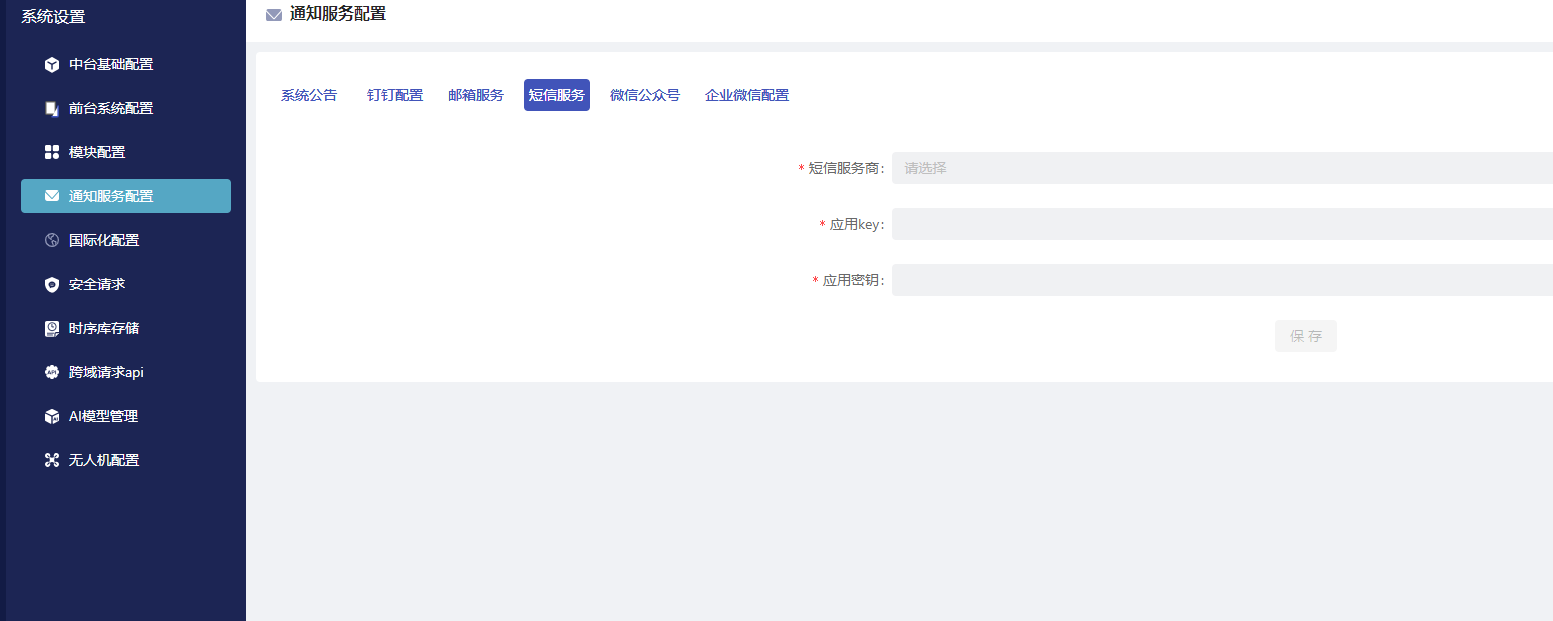
Task: Select the 微信公众号 tab
Action: (x=645, y=95)
